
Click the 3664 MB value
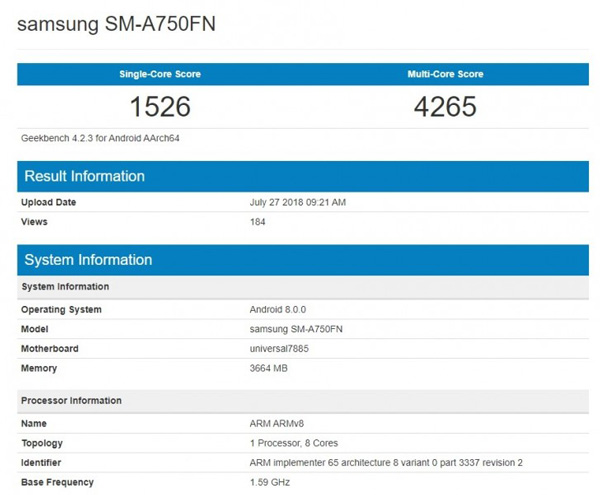(269, 368)
